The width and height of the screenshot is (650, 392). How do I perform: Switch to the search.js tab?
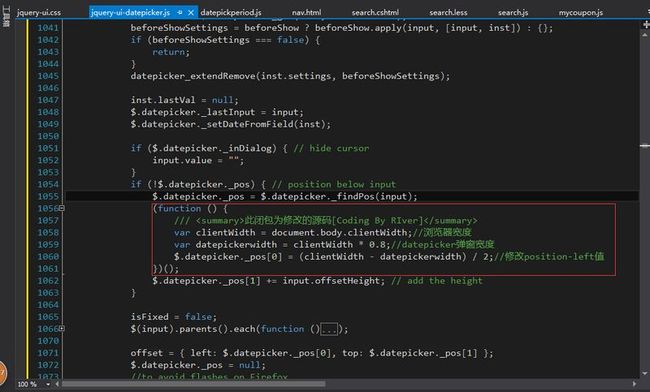513,13
